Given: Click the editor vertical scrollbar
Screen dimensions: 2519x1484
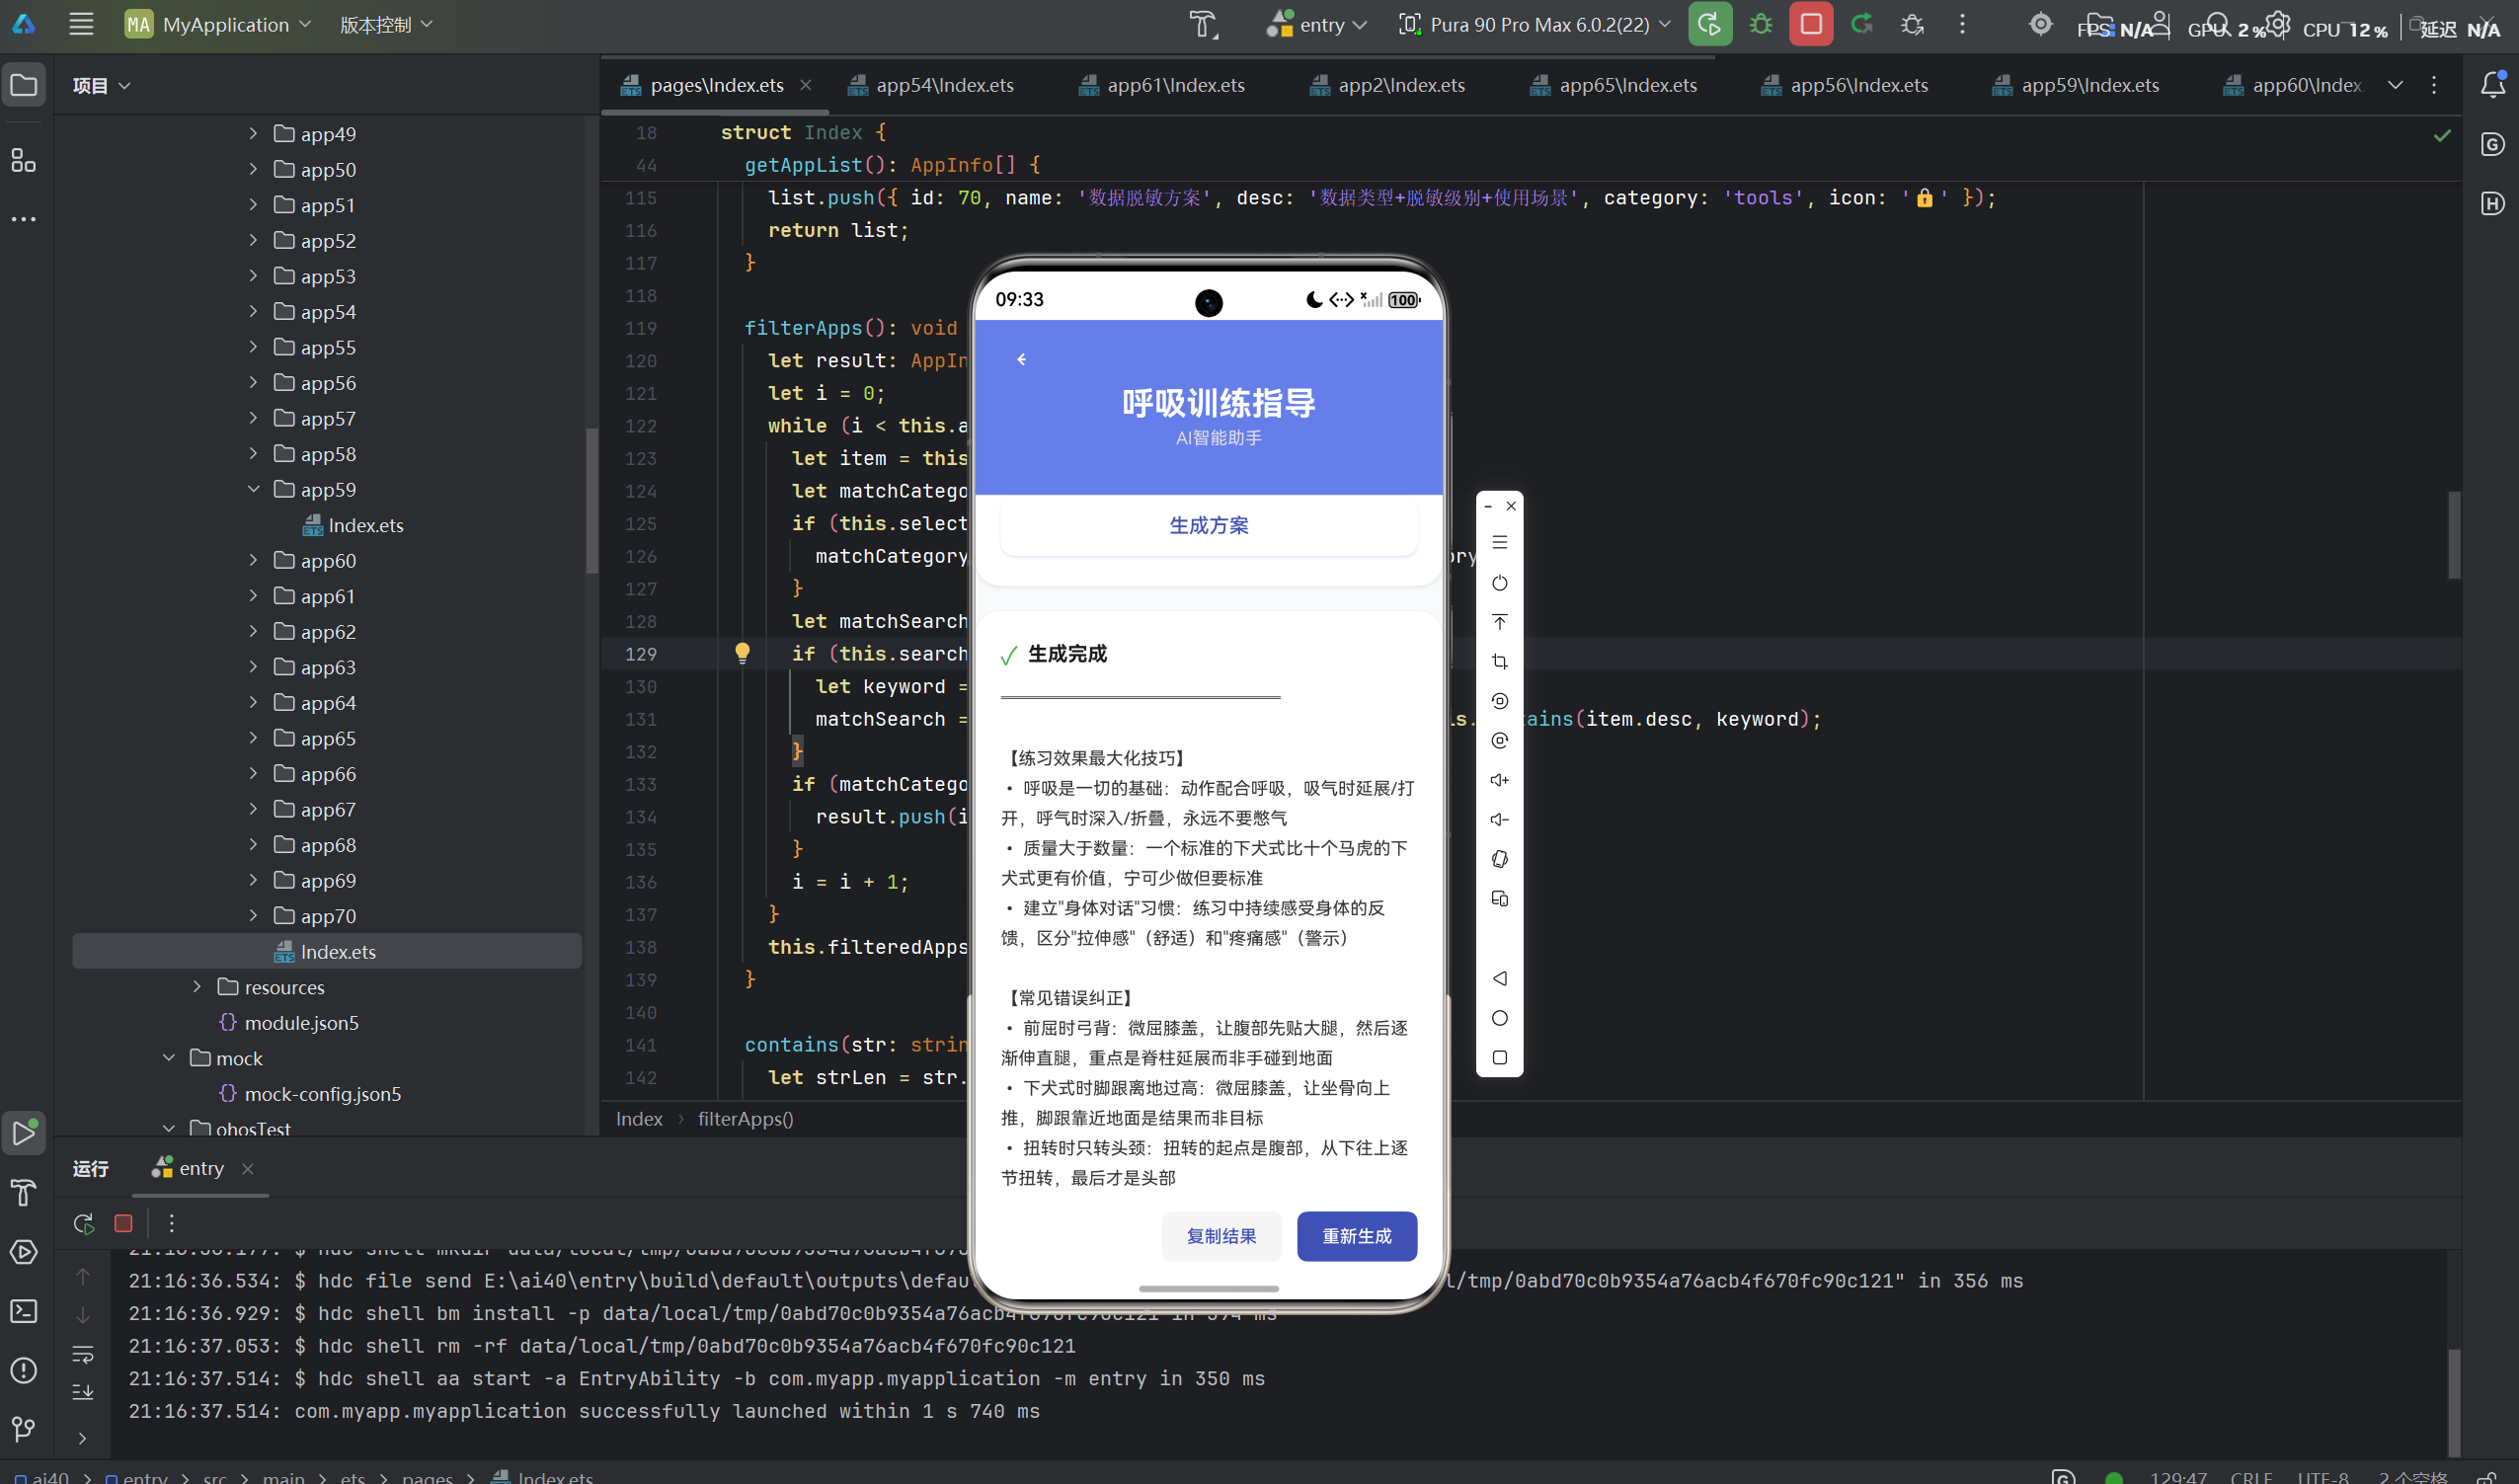Looking at the screenshot, I should coord(2454,535).
